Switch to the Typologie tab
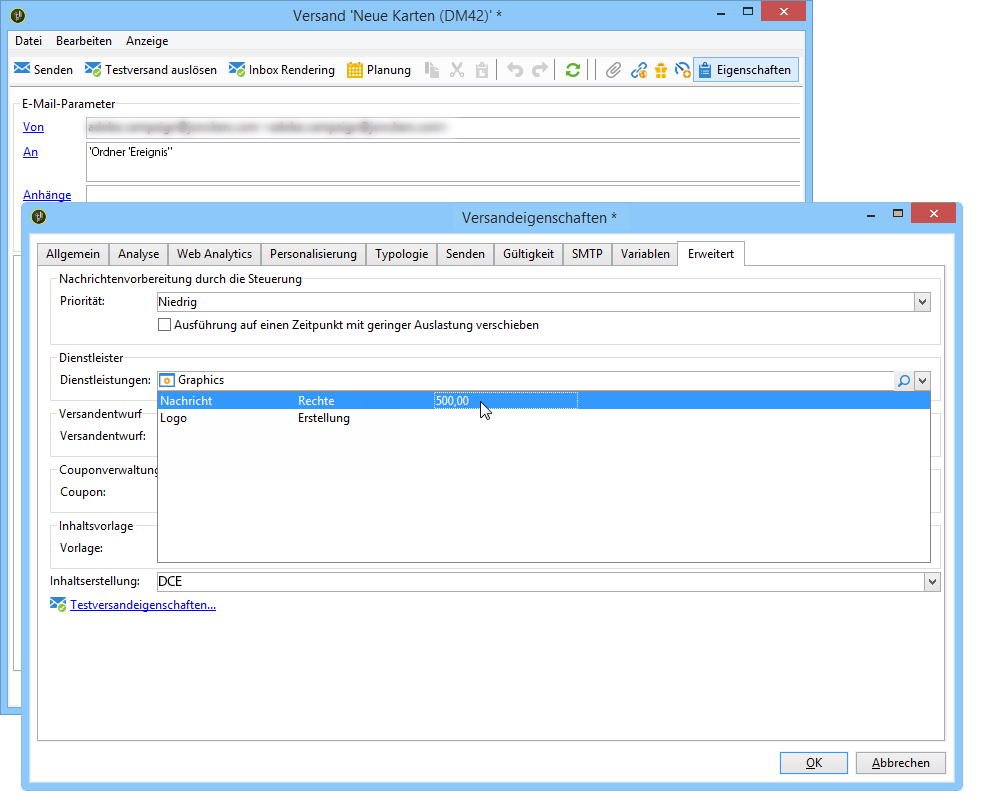981x807 pixels. pyautogui.click(x=402, y=254)
